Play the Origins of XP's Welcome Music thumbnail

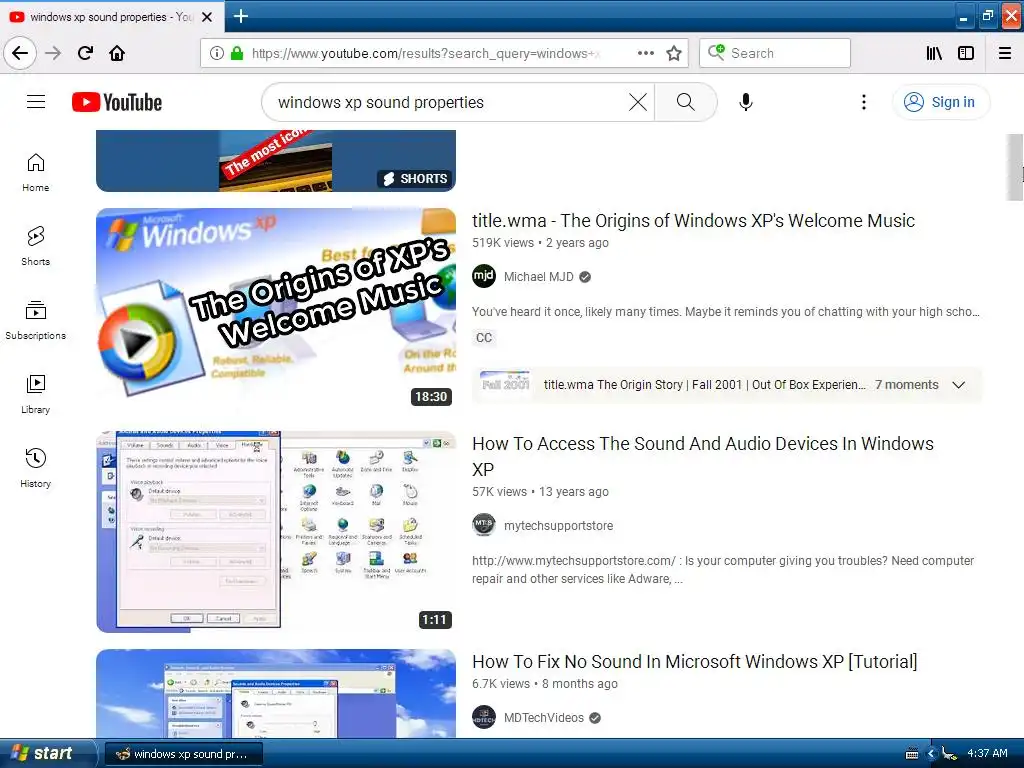coord(276,309)
